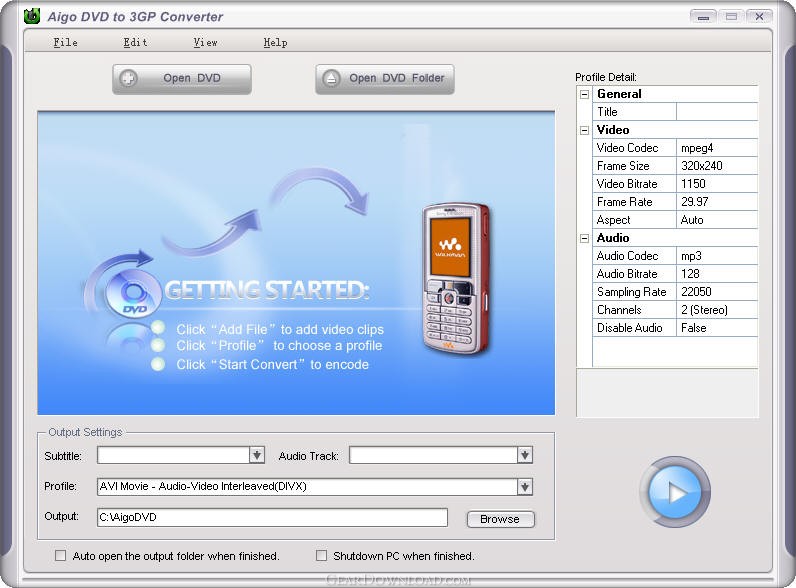
Task: Click the Aigo app icon in title bar
Action: point(32,16)
